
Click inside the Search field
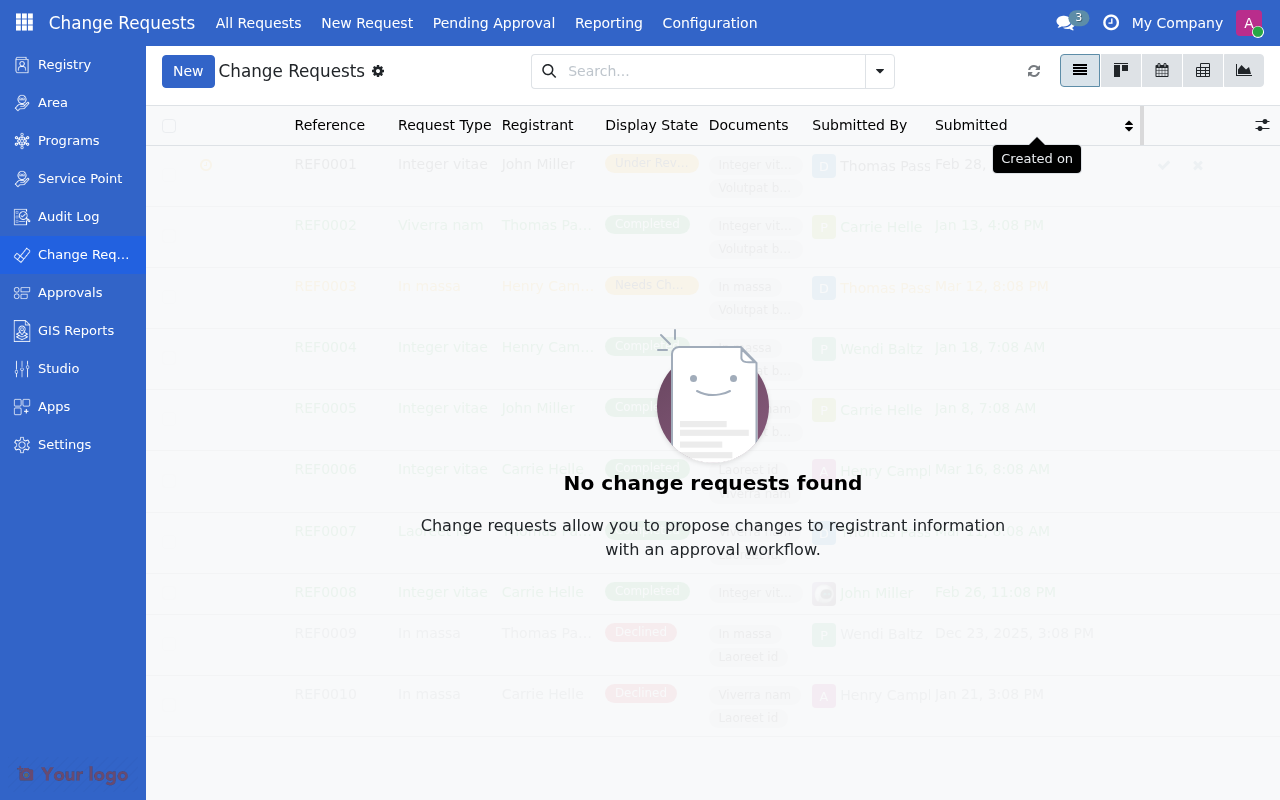700,71
